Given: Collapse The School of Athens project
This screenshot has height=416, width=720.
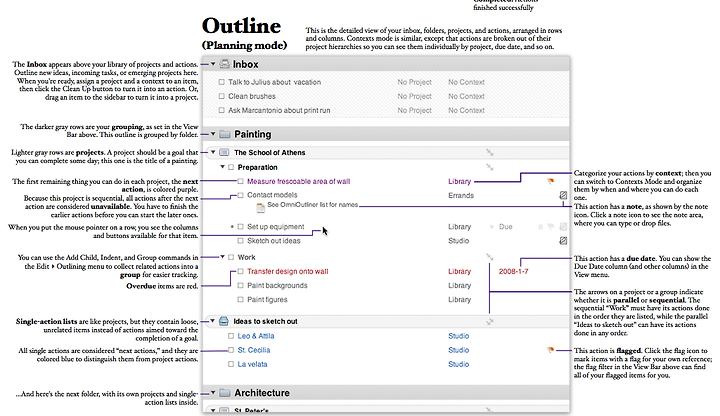Looking at the screenshot, I should [213, 152].
